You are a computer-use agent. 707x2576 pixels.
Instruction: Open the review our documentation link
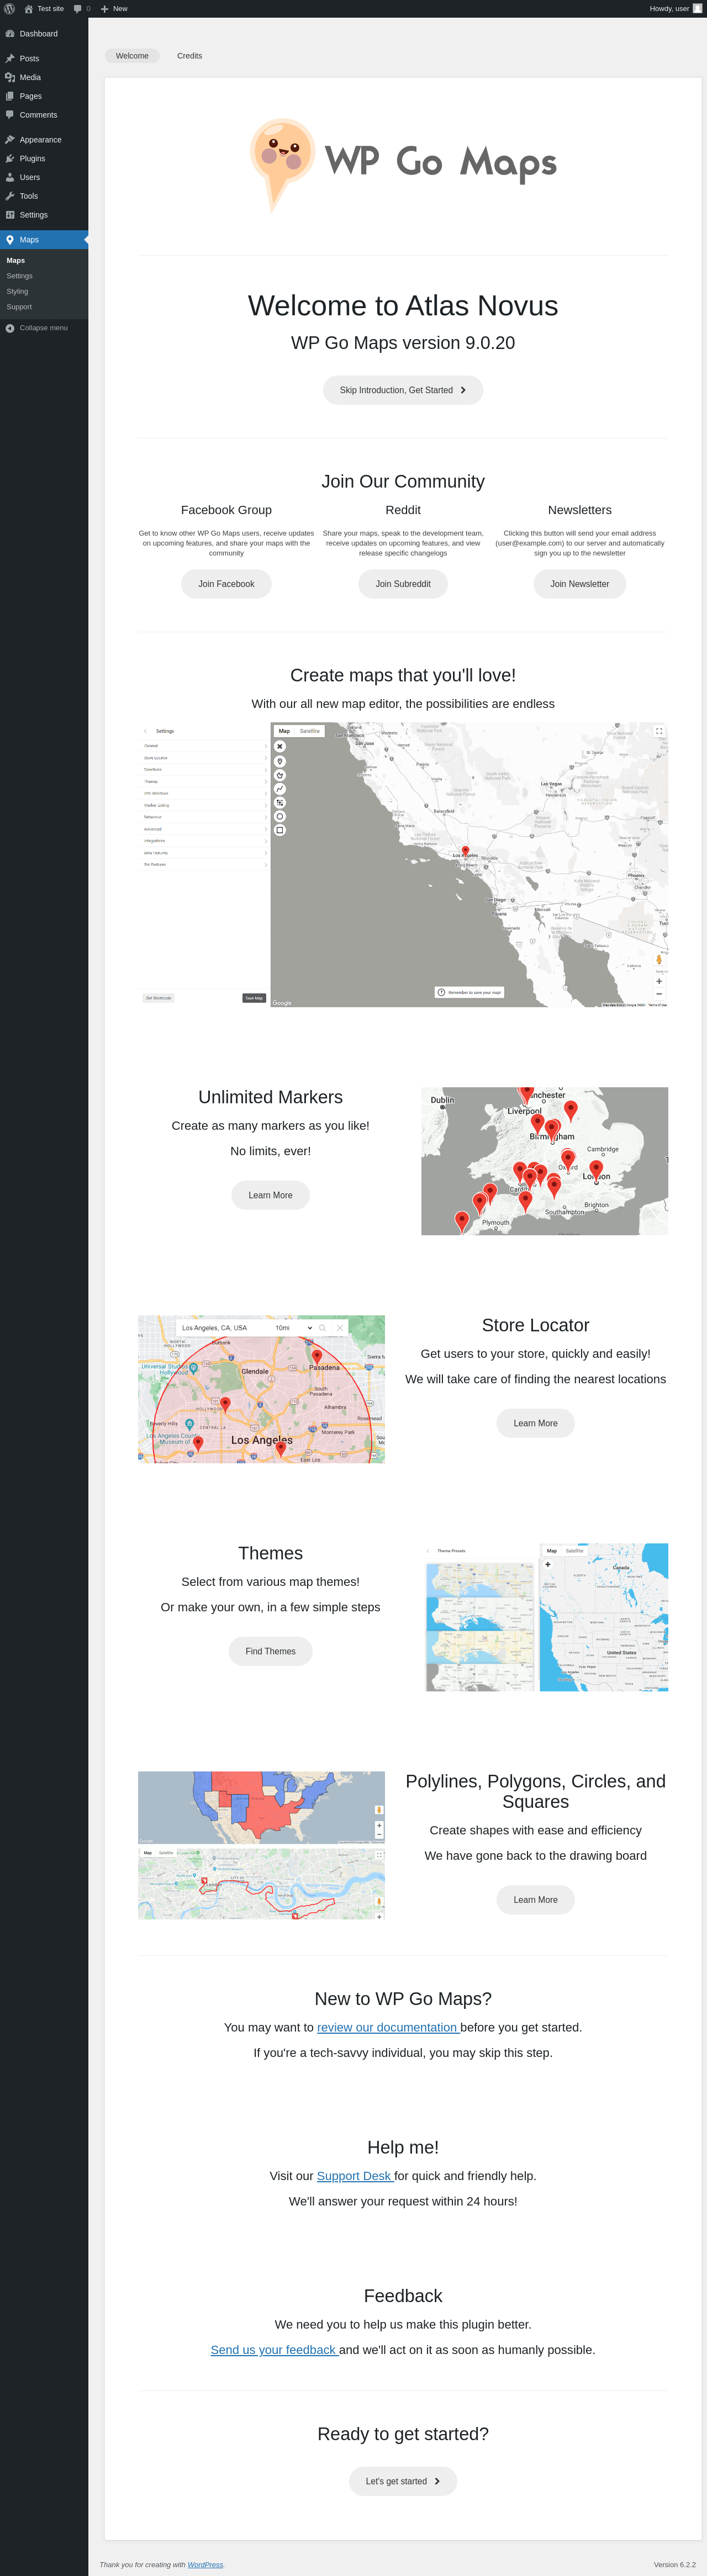(387, 2027)
